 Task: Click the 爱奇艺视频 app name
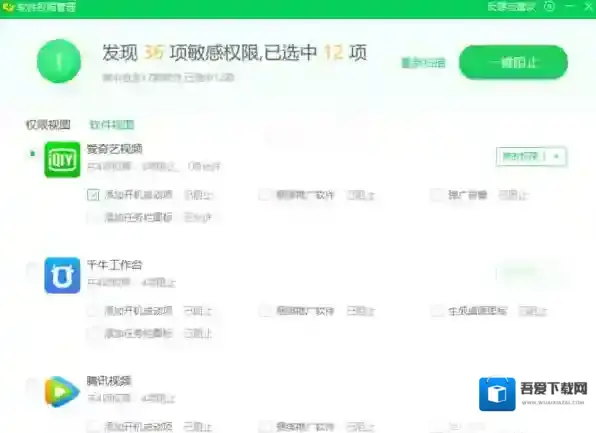click(114, 149)
